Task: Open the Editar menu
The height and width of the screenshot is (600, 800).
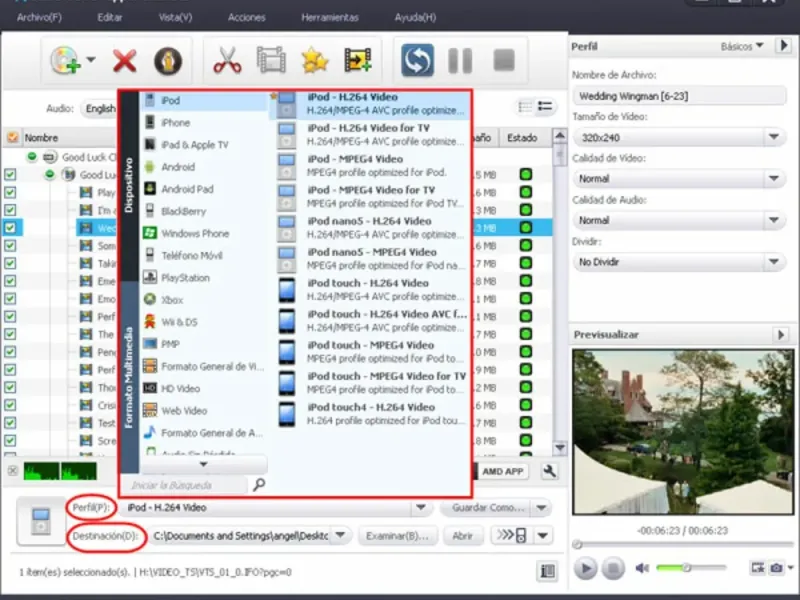Action: pos(110,17)
